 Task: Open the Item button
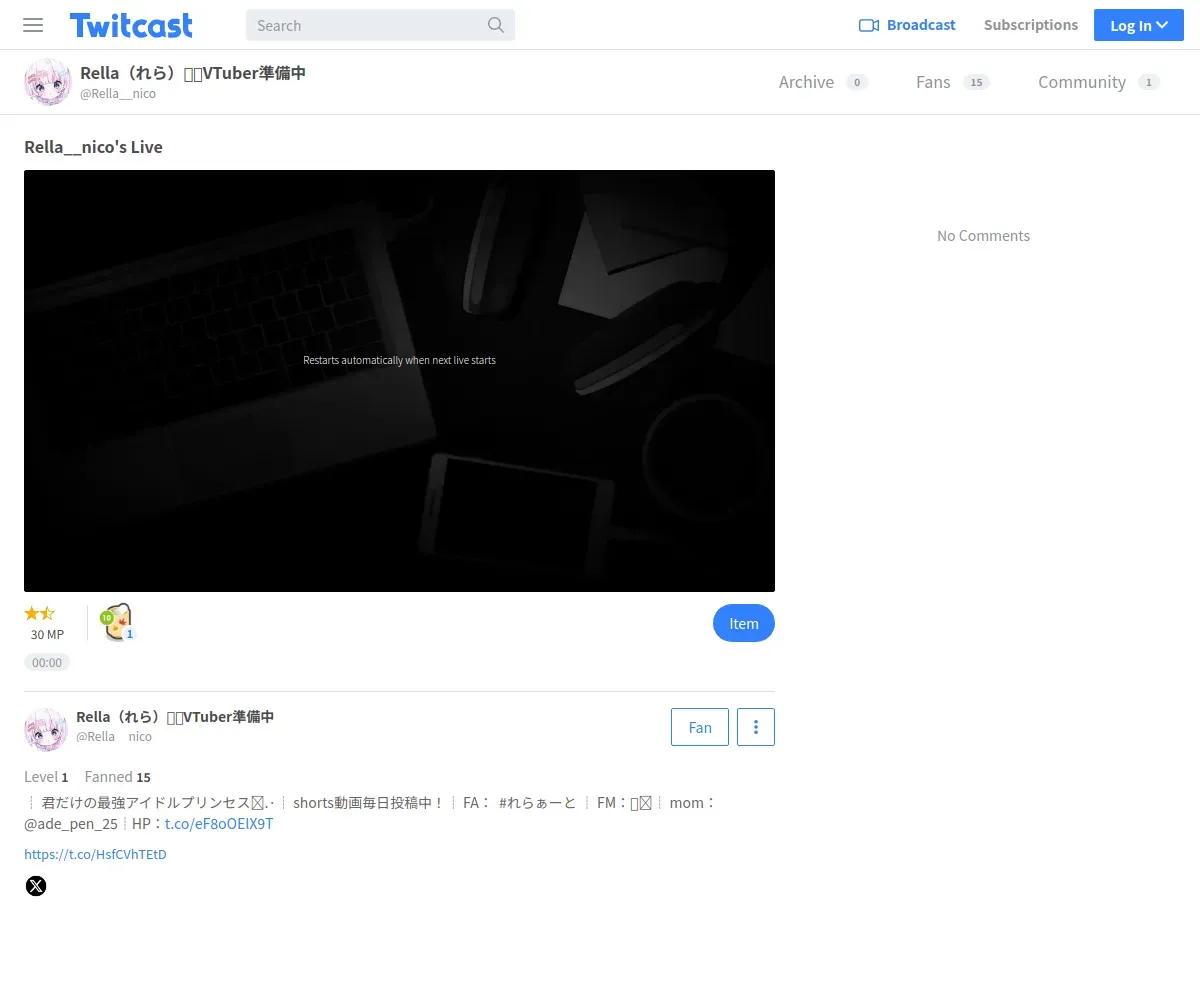(x=744, y=623)
